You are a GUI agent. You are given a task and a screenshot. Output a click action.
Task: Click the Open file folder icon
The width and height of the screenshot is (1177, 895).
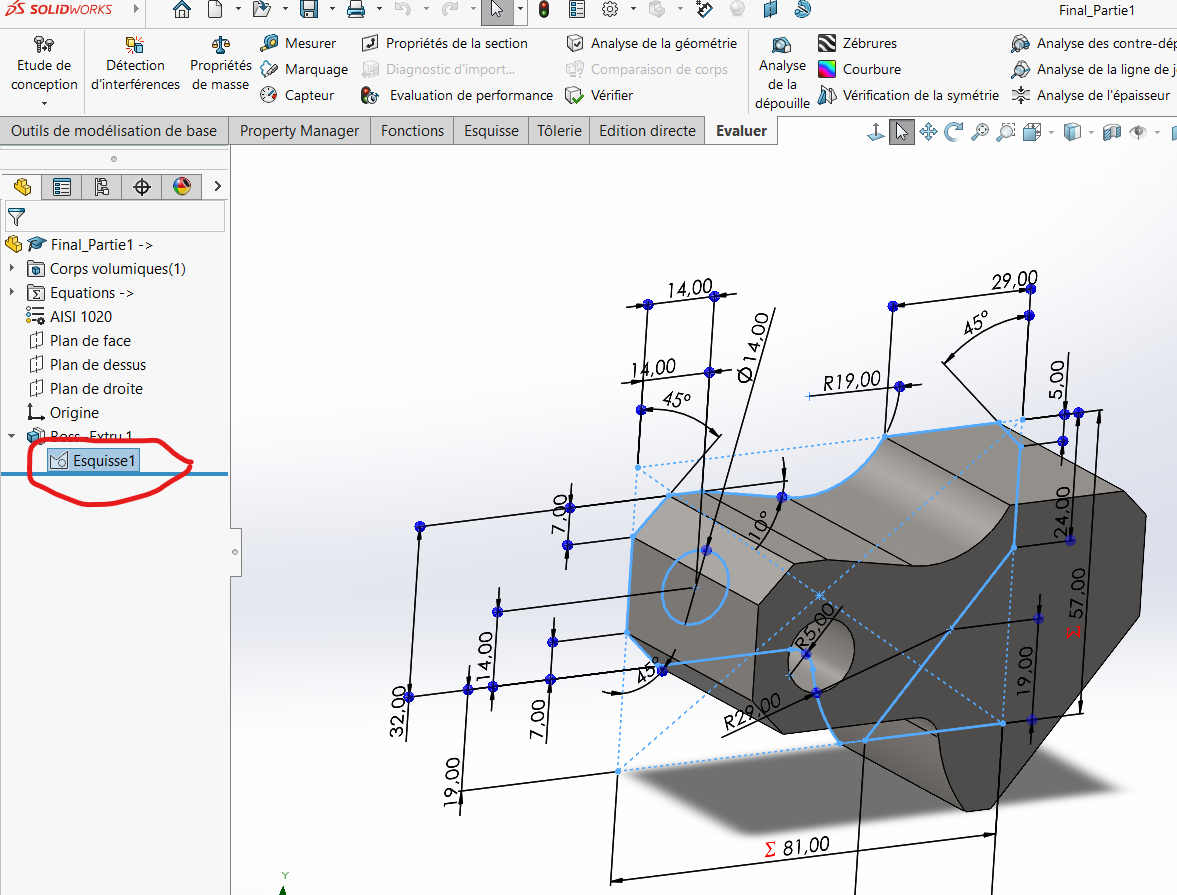[261, 10]
